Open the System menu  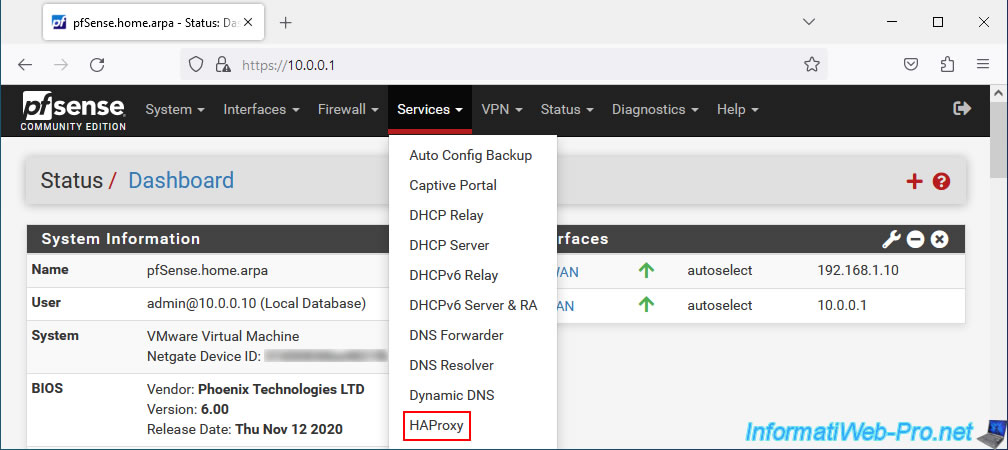pyautogui.click(x=175, y=110)
